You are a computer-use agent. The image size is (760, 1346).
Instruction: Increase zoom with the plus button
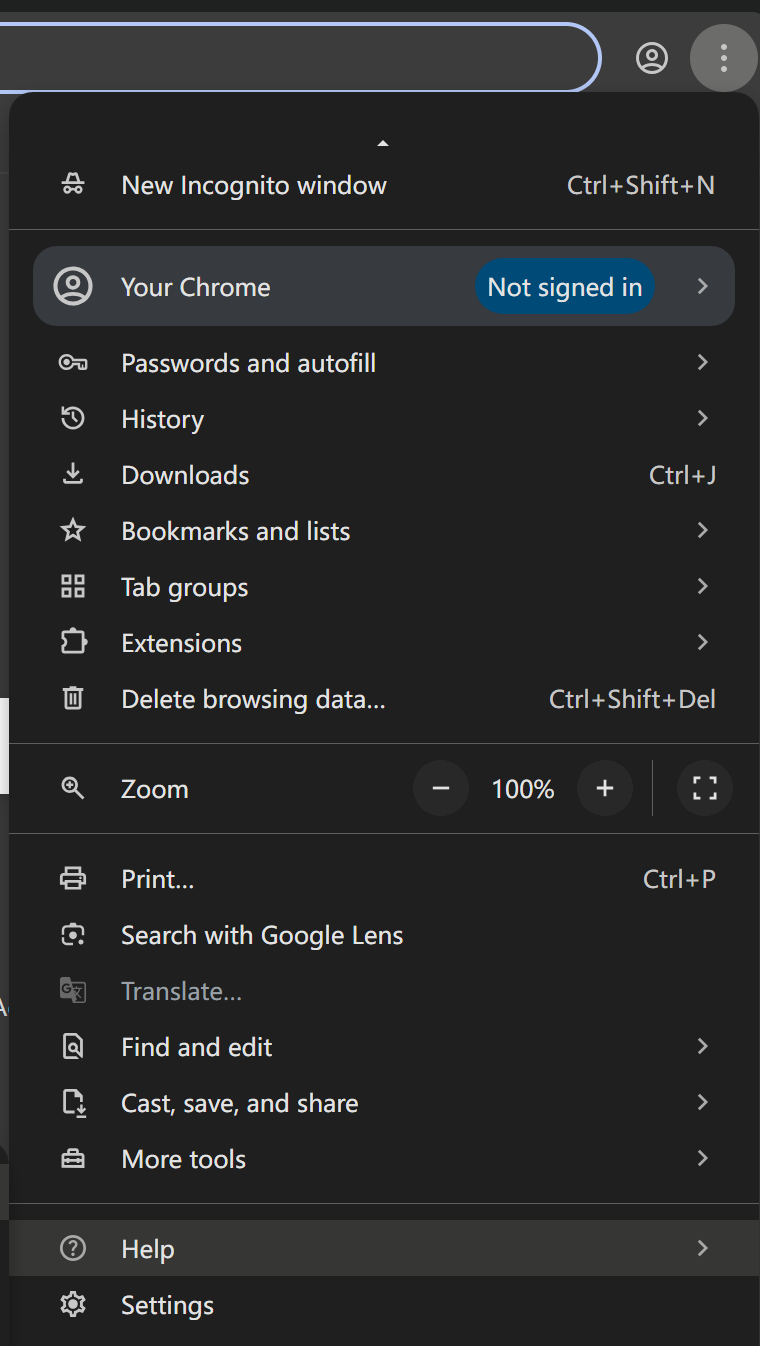tap(604, 789)
